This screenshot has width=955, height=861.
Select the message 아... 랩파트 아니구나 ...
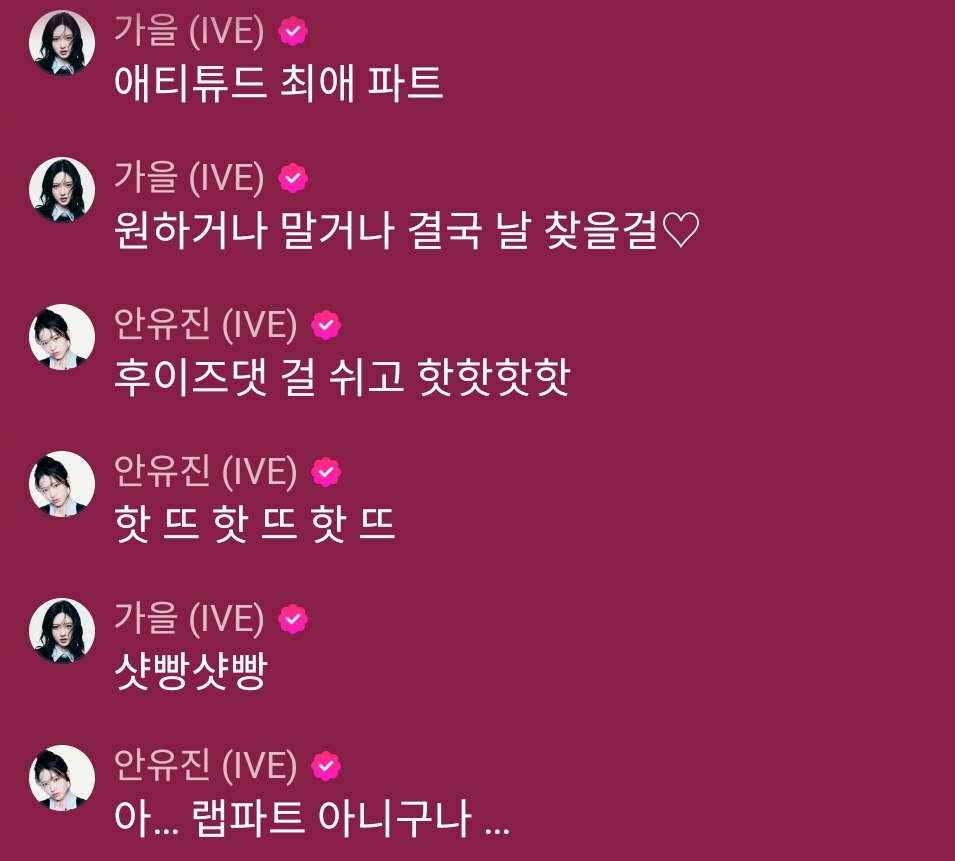pyautogui.click(x=312, y=818)
